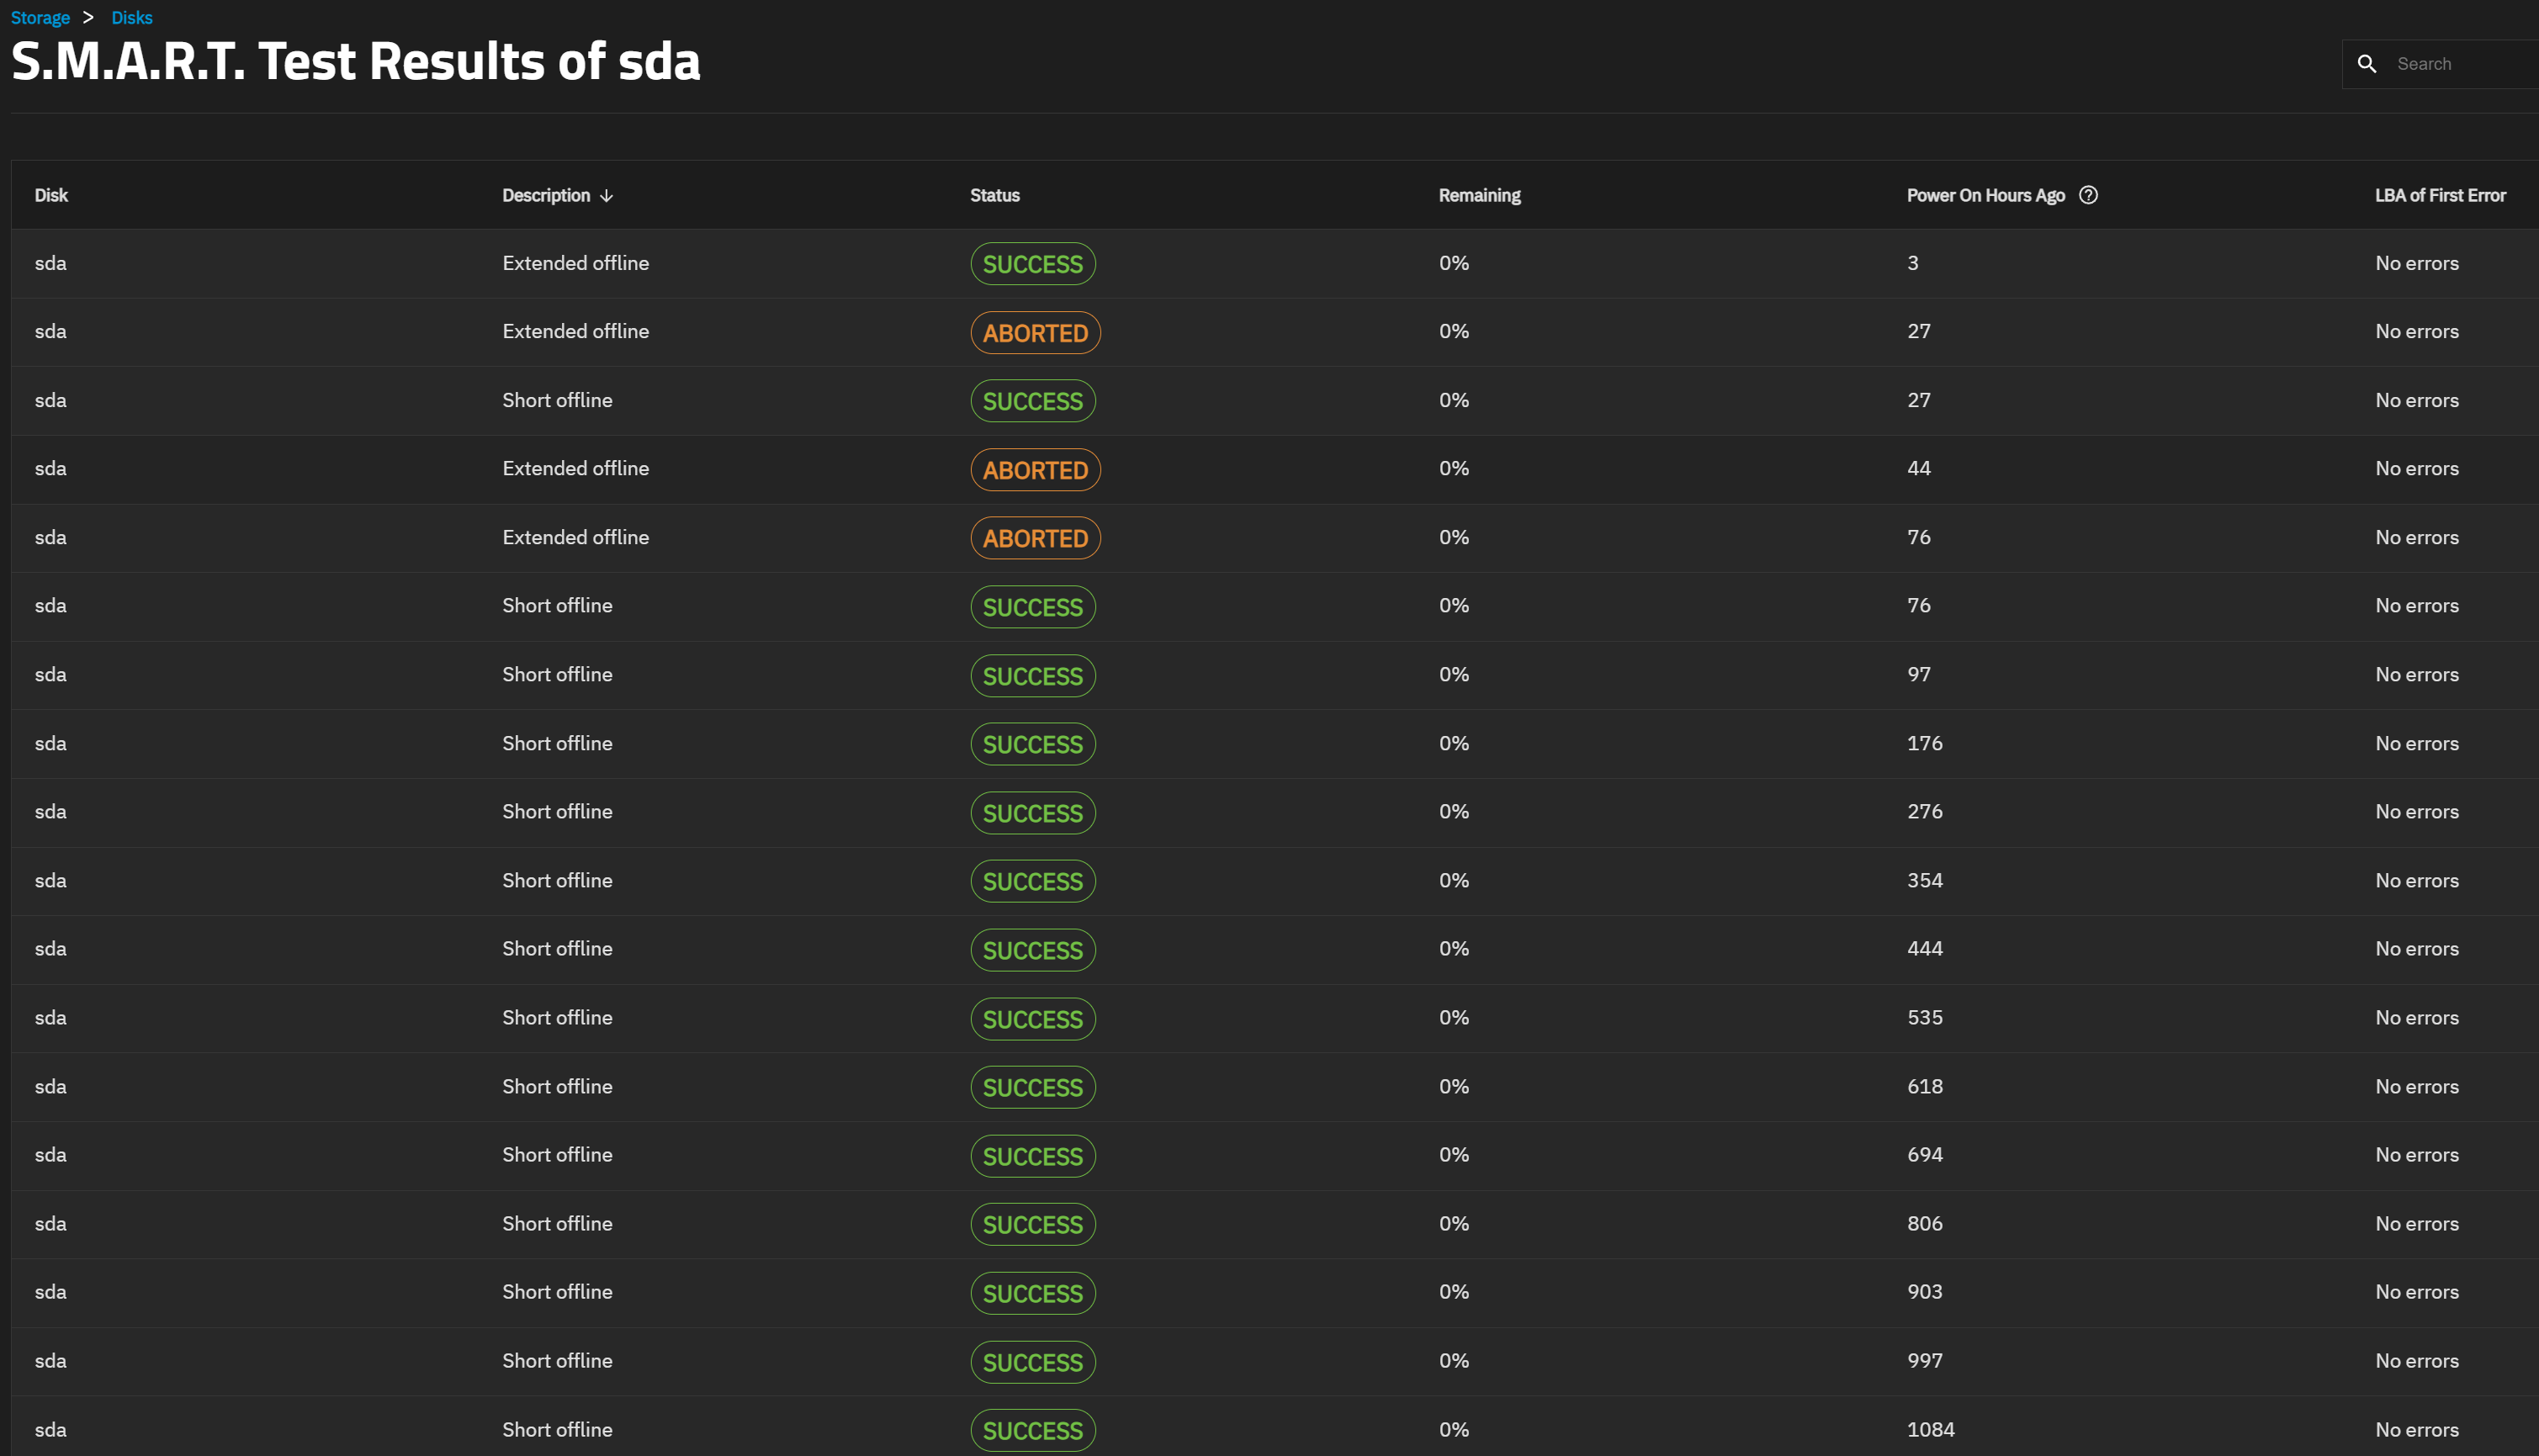Viewport: 2539px width, 1456px height.
Task: Select the power on hours value 535
Action: [x=1924, y=1017]
